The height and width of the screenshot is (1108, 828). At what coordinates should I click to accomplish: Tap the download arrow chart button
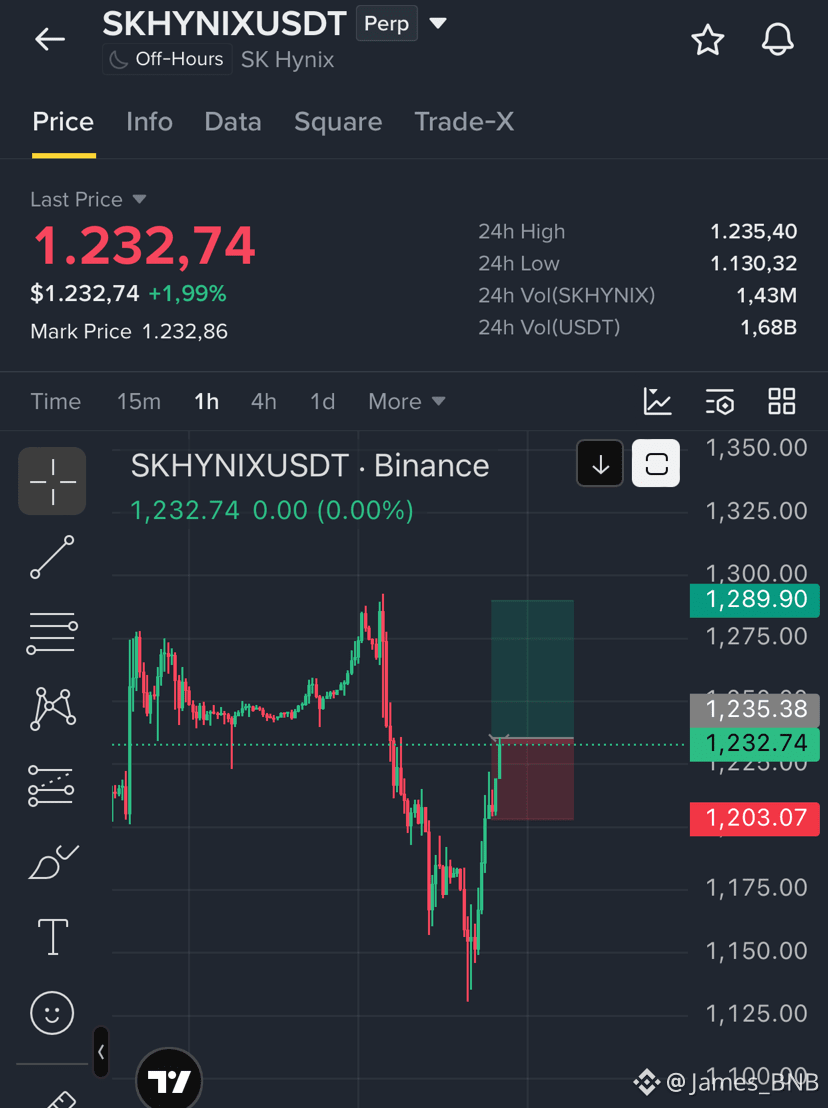(x=600, y=464)
